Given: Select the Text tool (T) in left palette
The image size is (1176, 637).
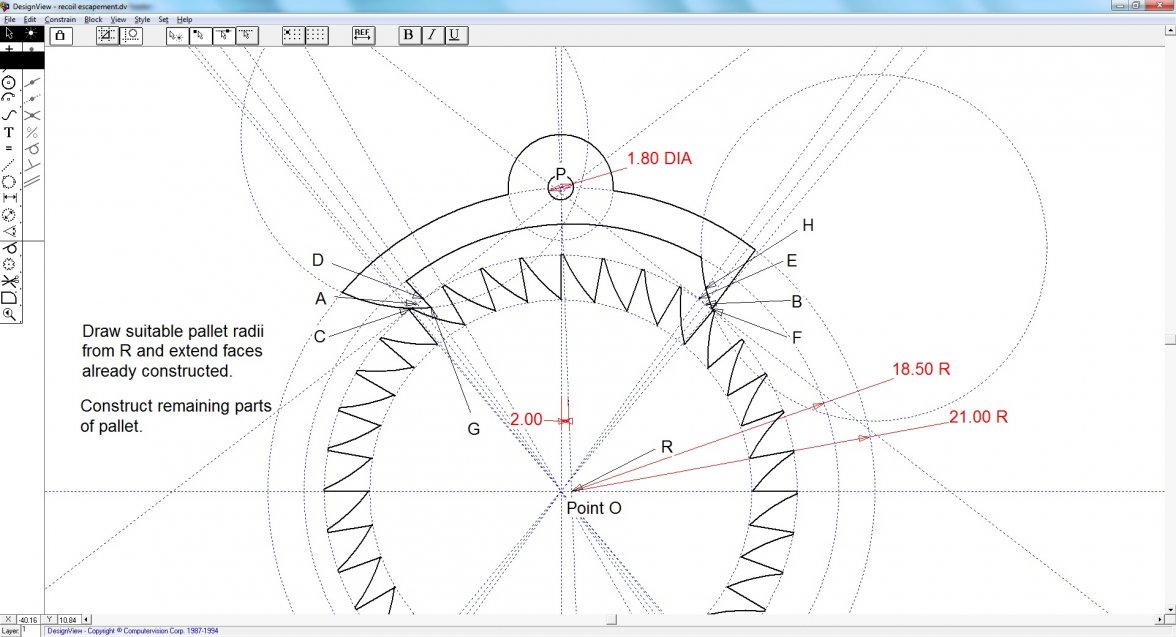Looking at the screenshot, I should click(9, 132).
